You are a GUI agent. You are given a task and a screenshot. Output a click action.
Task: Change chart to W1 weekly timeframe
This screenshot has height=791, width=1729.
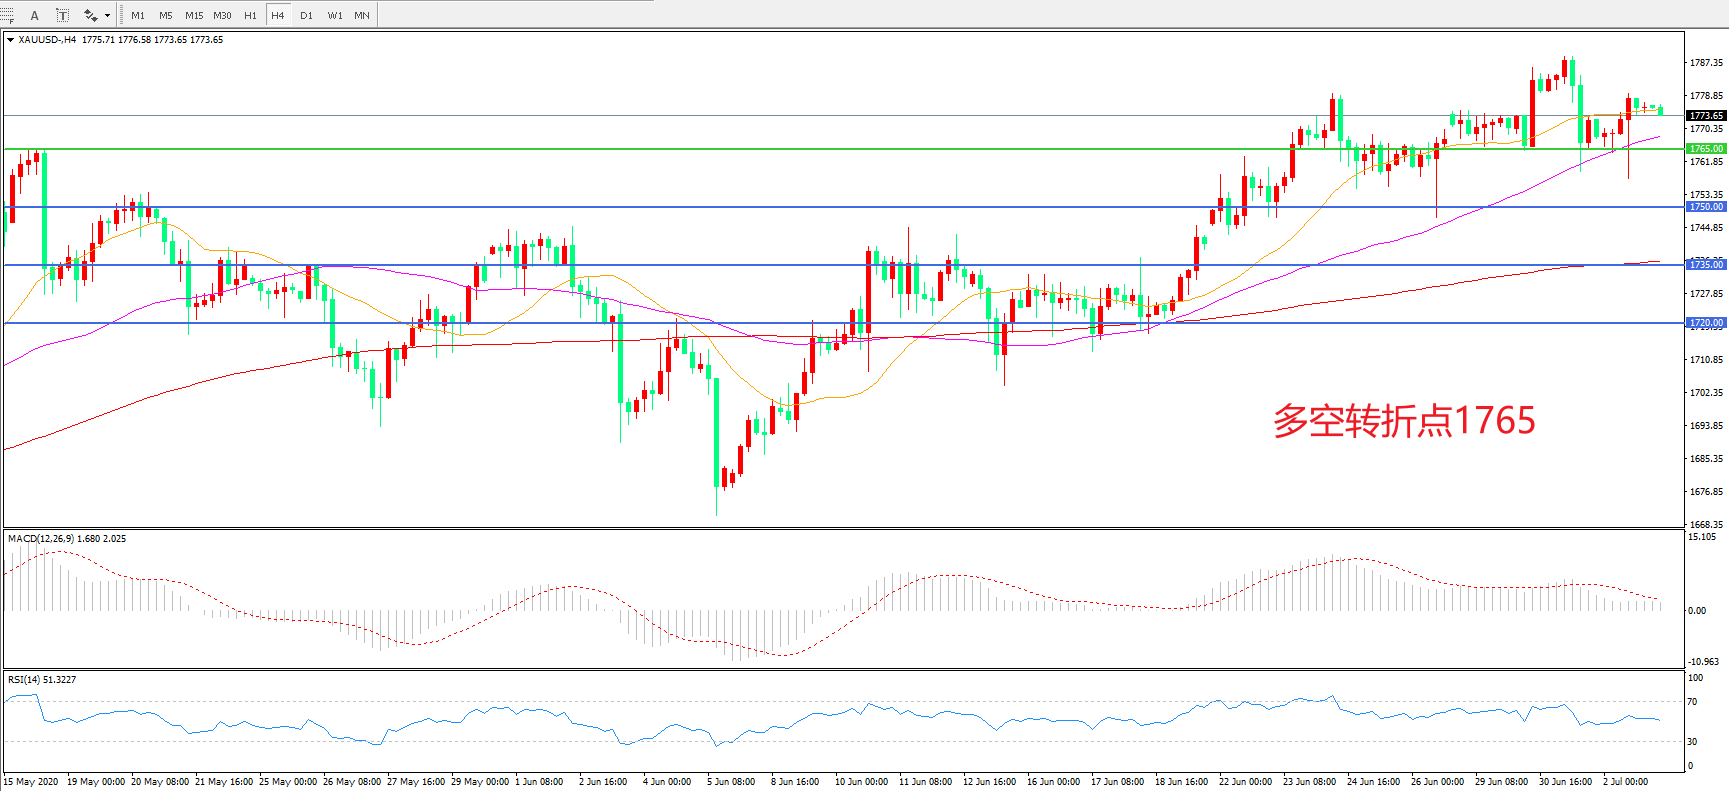(334, 15)
